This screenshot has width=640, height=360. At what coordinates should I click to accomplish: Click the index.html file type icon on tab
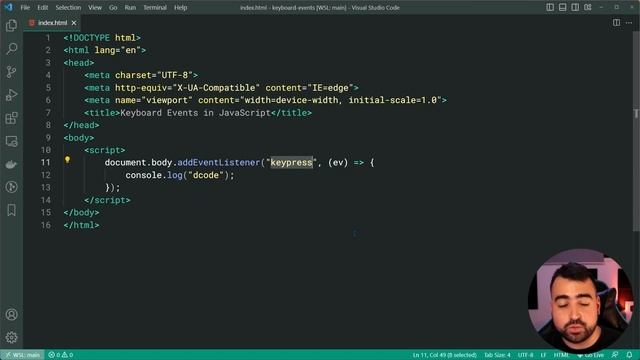32,23
